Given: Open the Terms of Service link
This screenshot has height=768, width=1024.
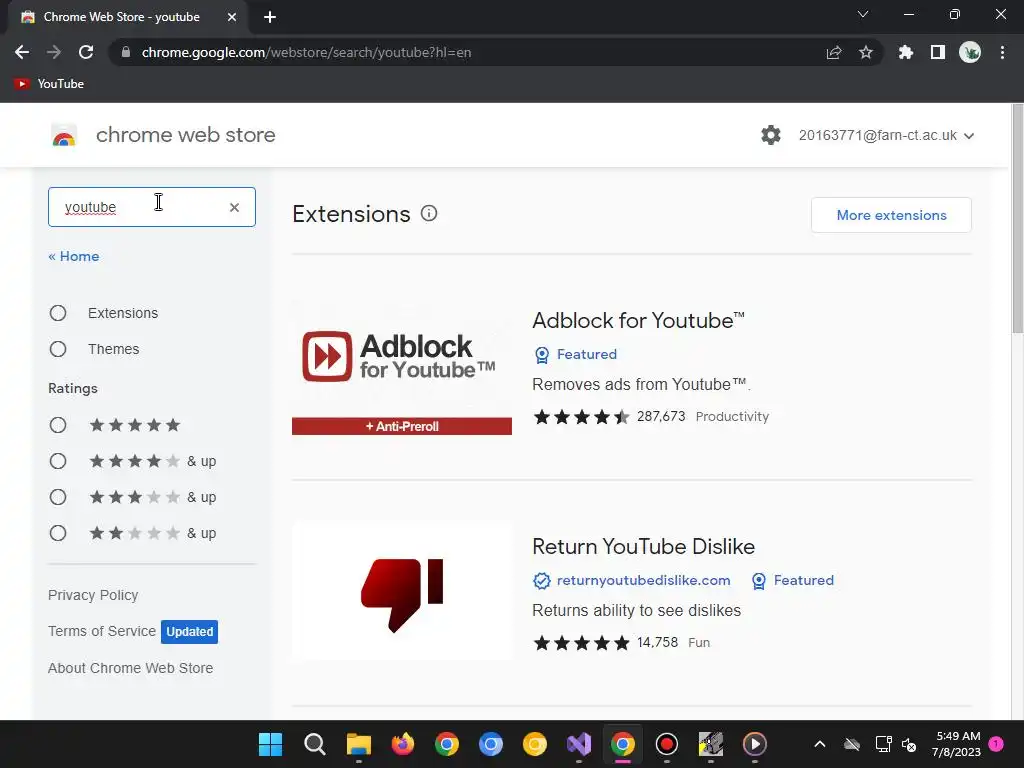Looking at the screenshot, I should coord(102,631).
